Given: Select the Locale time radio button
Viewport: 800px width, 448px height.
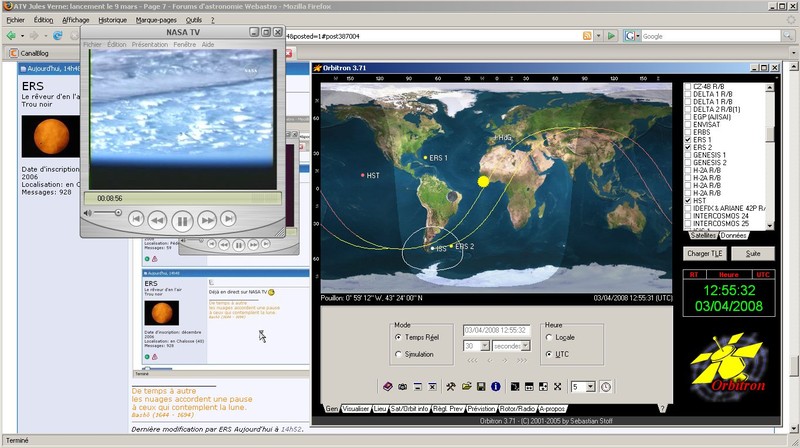Looking at the screenshot, I should tap(549, 337).
